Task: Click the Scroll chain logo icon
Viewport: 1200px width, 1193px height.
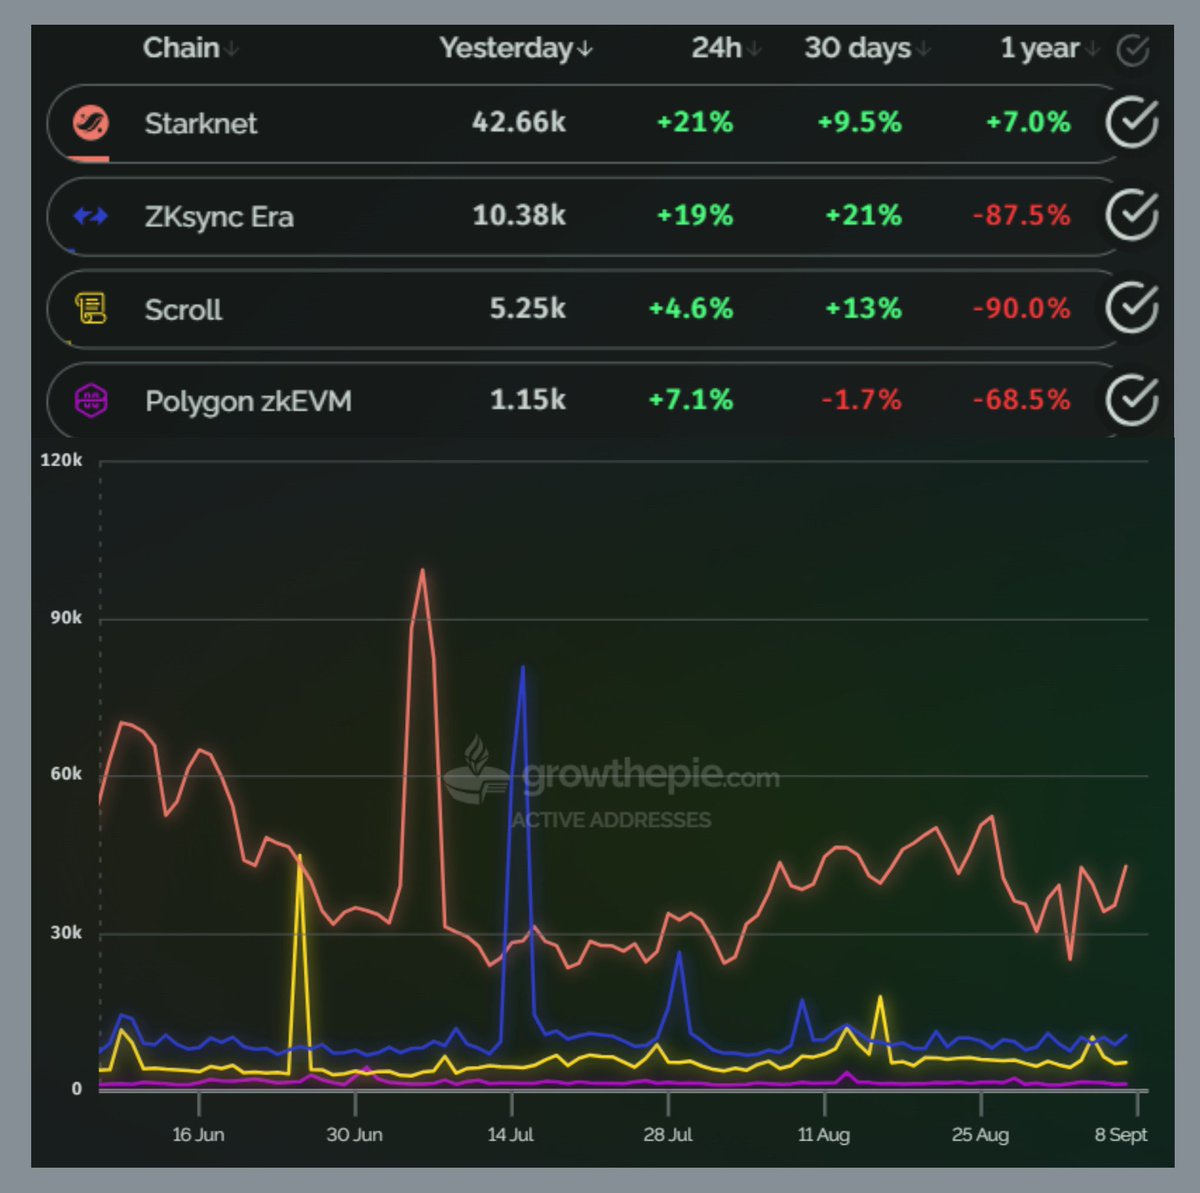Action: (91, 308)
